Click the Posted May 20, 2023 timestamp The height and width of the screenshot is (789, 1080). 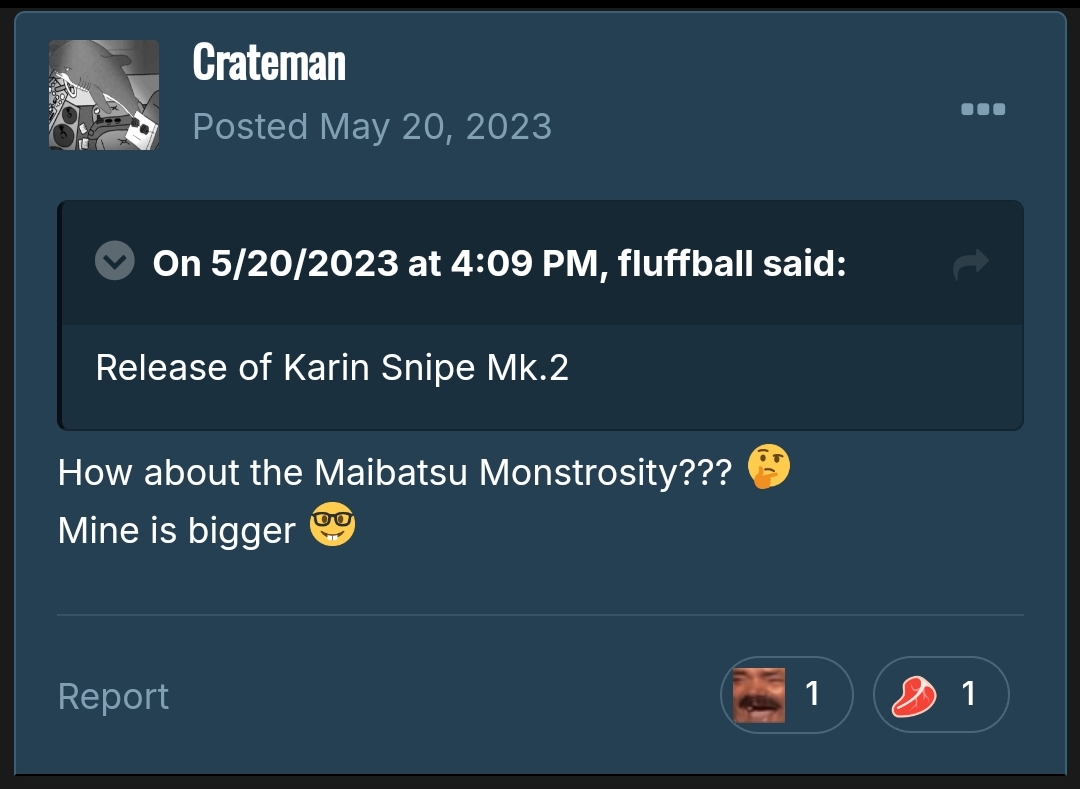(x=372, y=127)
